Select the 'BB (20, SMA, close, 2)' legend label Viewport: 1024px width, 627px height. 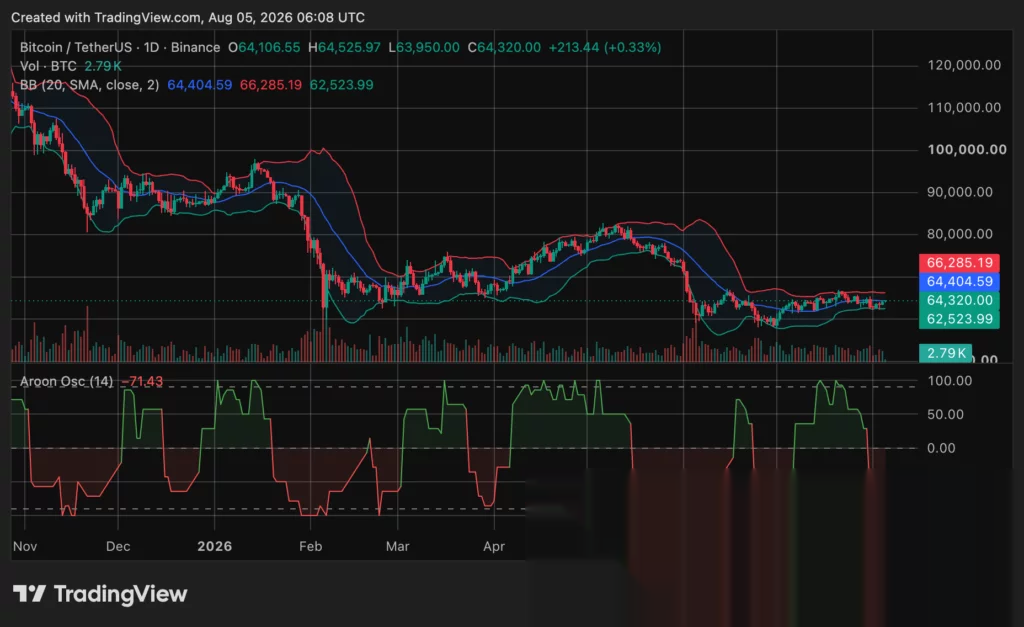[89, 85]
